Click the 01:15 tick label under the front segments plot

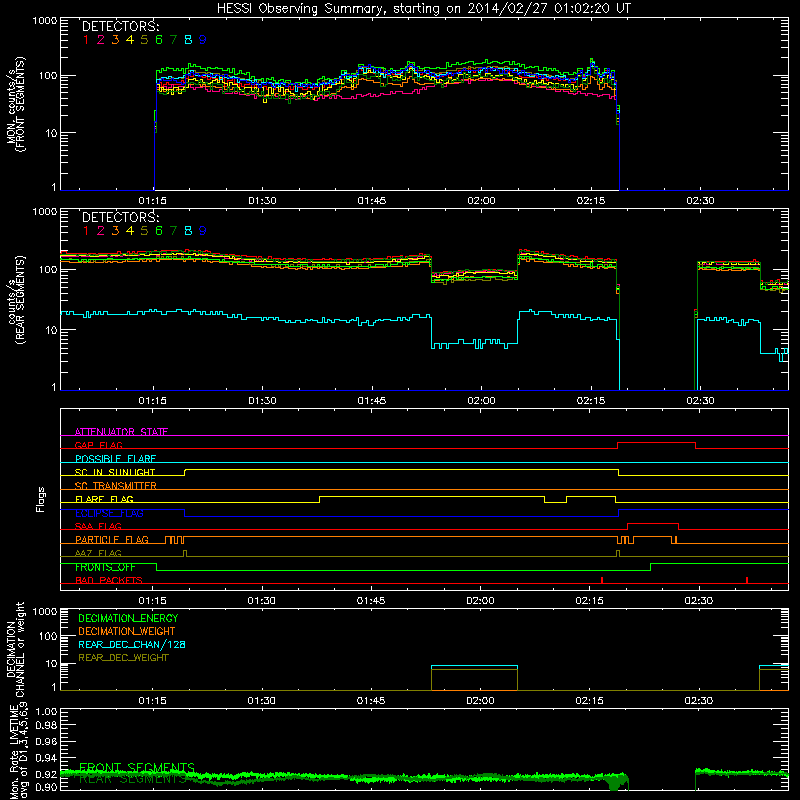click(x=153, y=201)
